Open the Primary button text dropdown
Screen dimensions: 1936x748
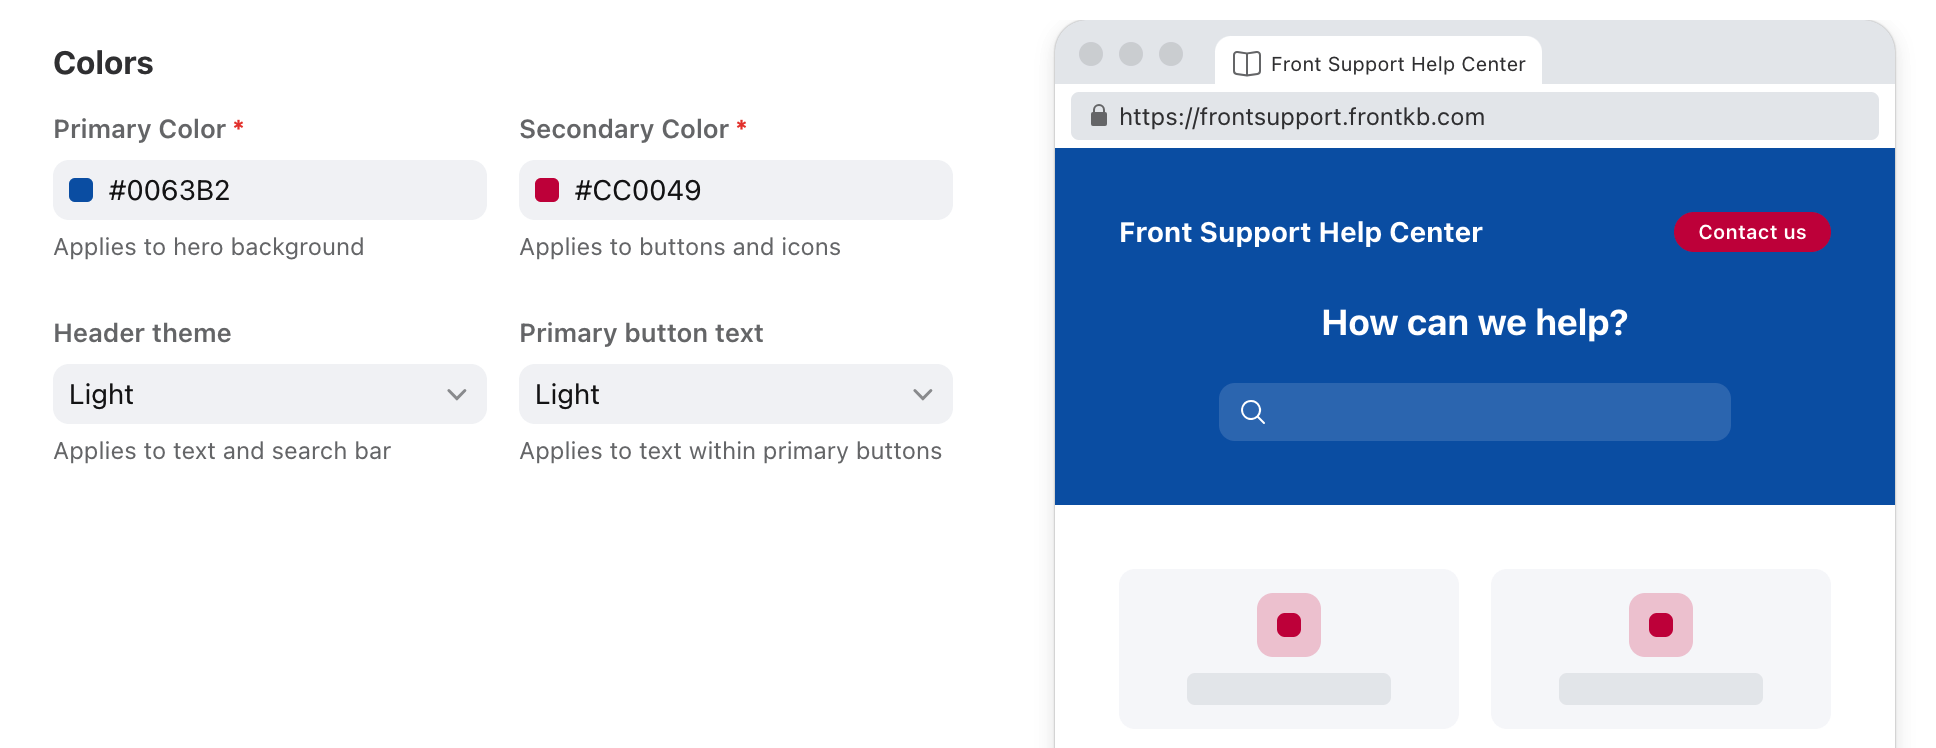point(736,394)
